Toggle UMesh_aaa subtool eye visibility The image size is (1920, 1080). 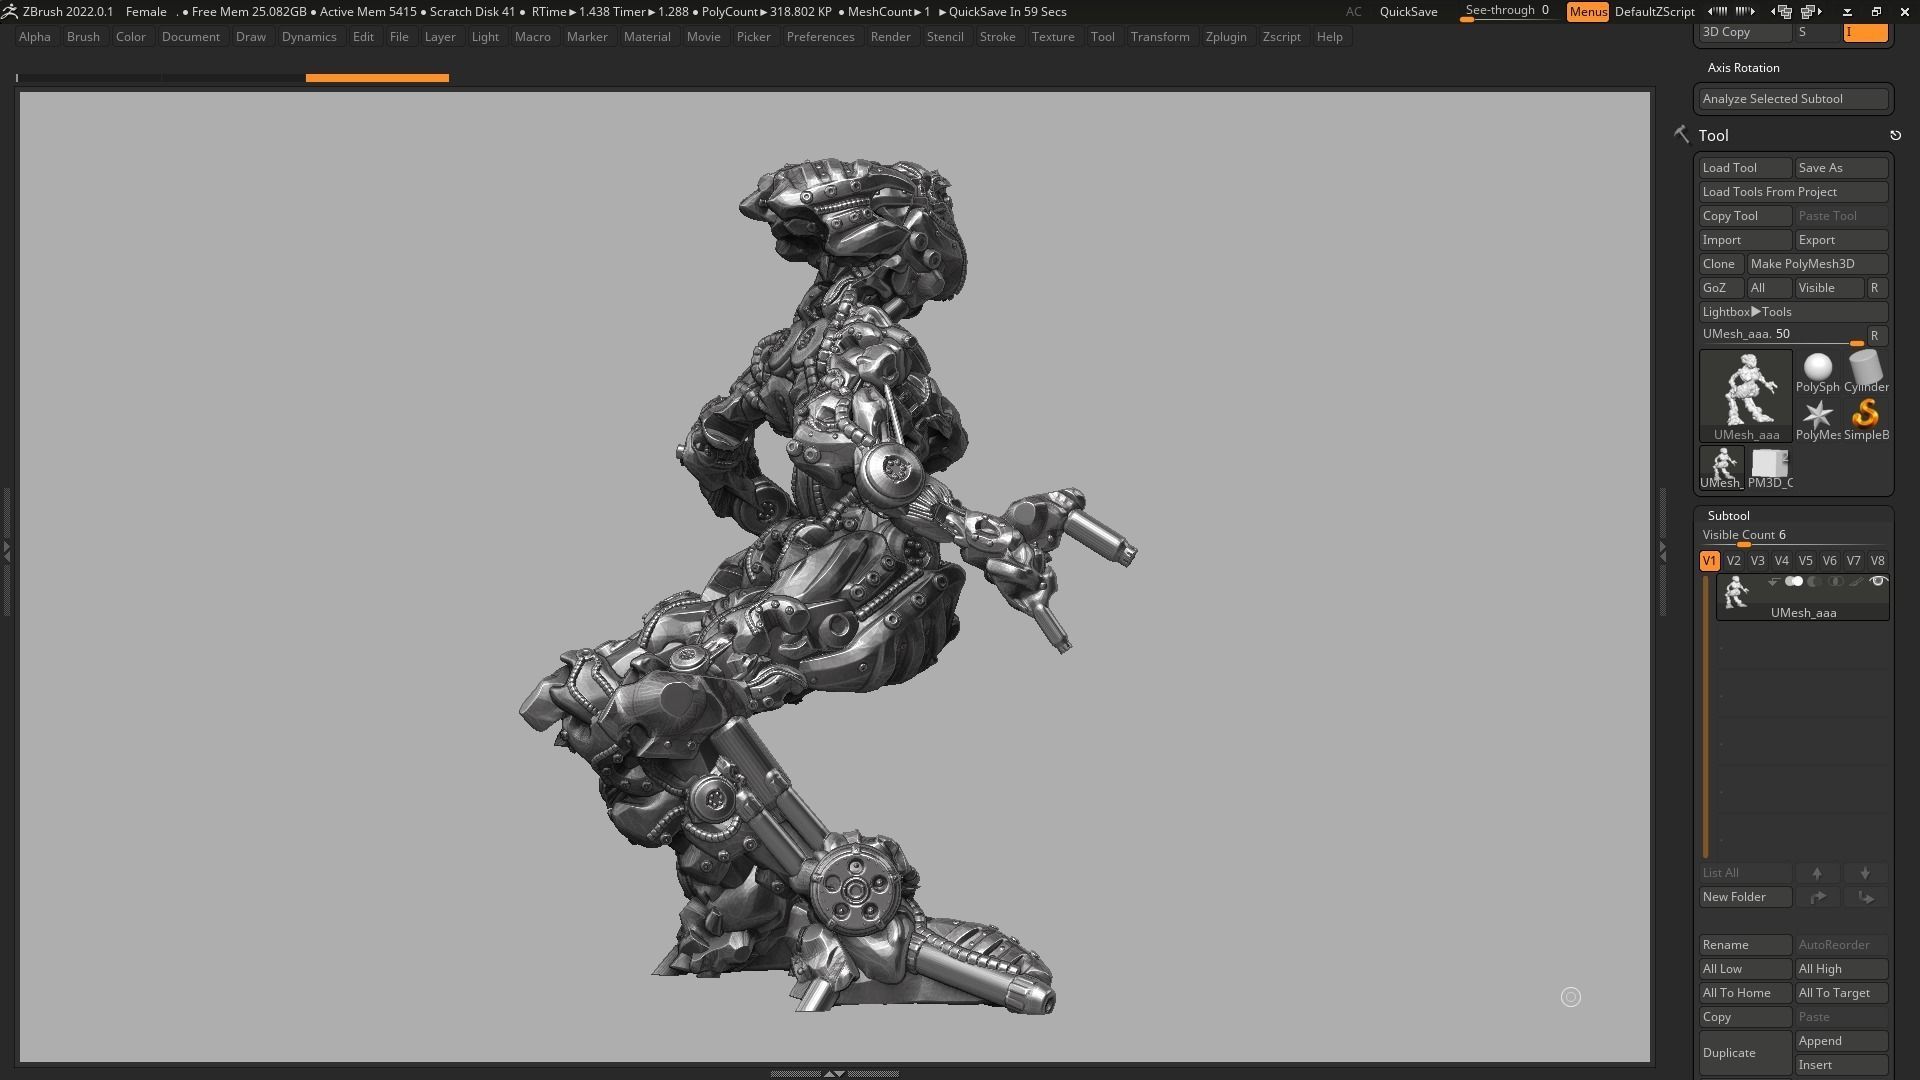pos(1878,582)
